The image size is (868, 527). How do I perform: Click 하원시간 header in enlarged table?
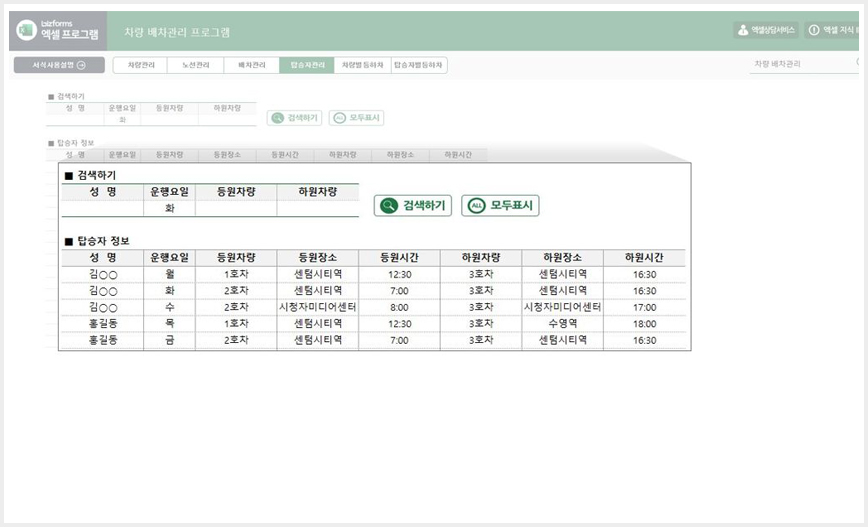644,257
